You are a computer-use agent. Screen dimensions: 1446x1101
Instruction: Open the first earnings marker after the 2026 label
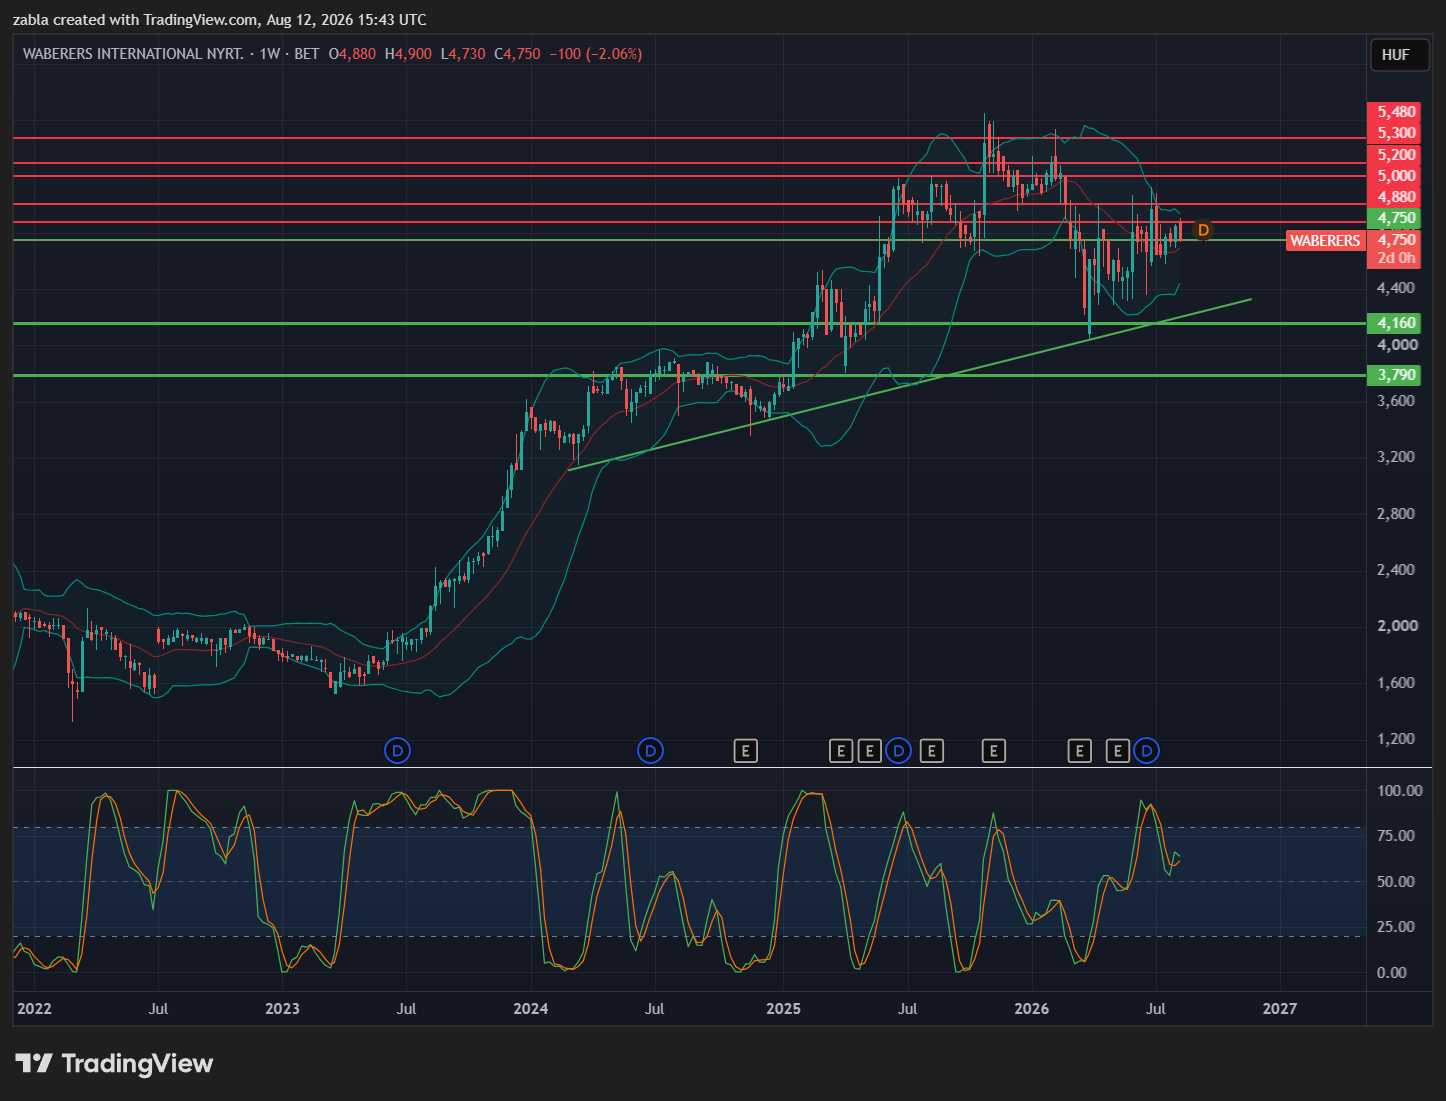1079,750
